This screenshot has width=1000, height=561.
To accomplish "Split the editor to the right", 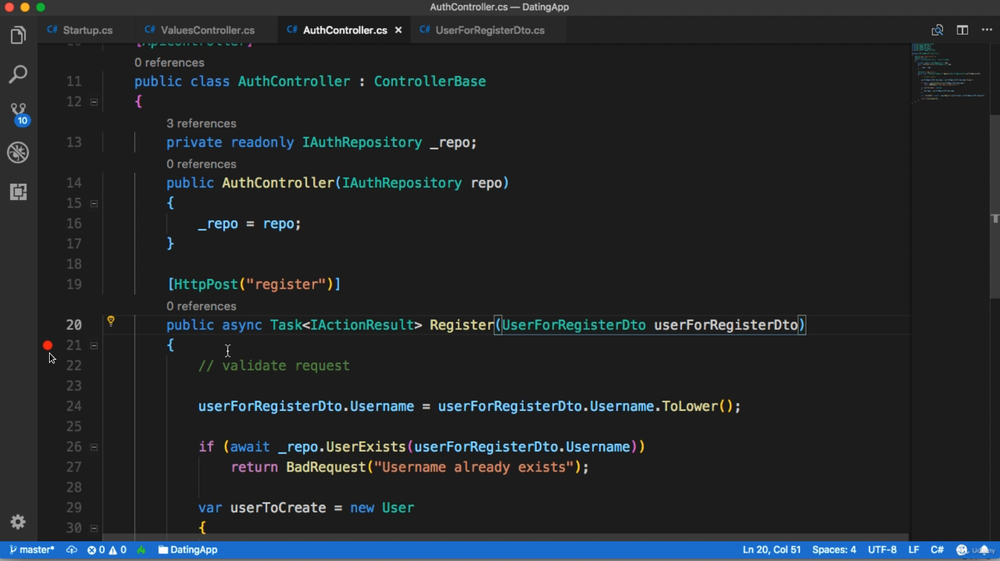I will click(962, 30).
